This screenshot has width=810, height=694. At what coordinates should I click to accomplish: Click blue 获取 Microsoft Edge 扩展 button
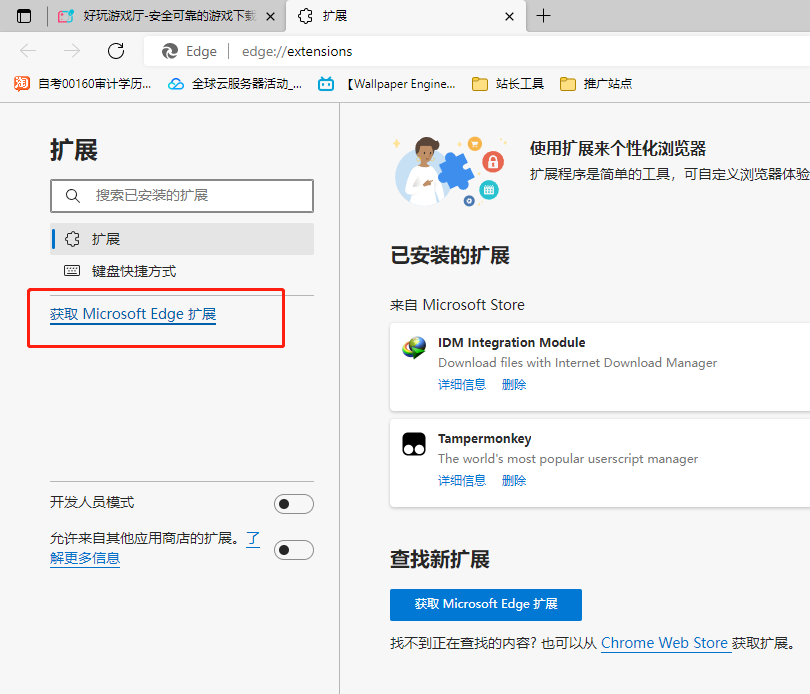click(486, 605)
